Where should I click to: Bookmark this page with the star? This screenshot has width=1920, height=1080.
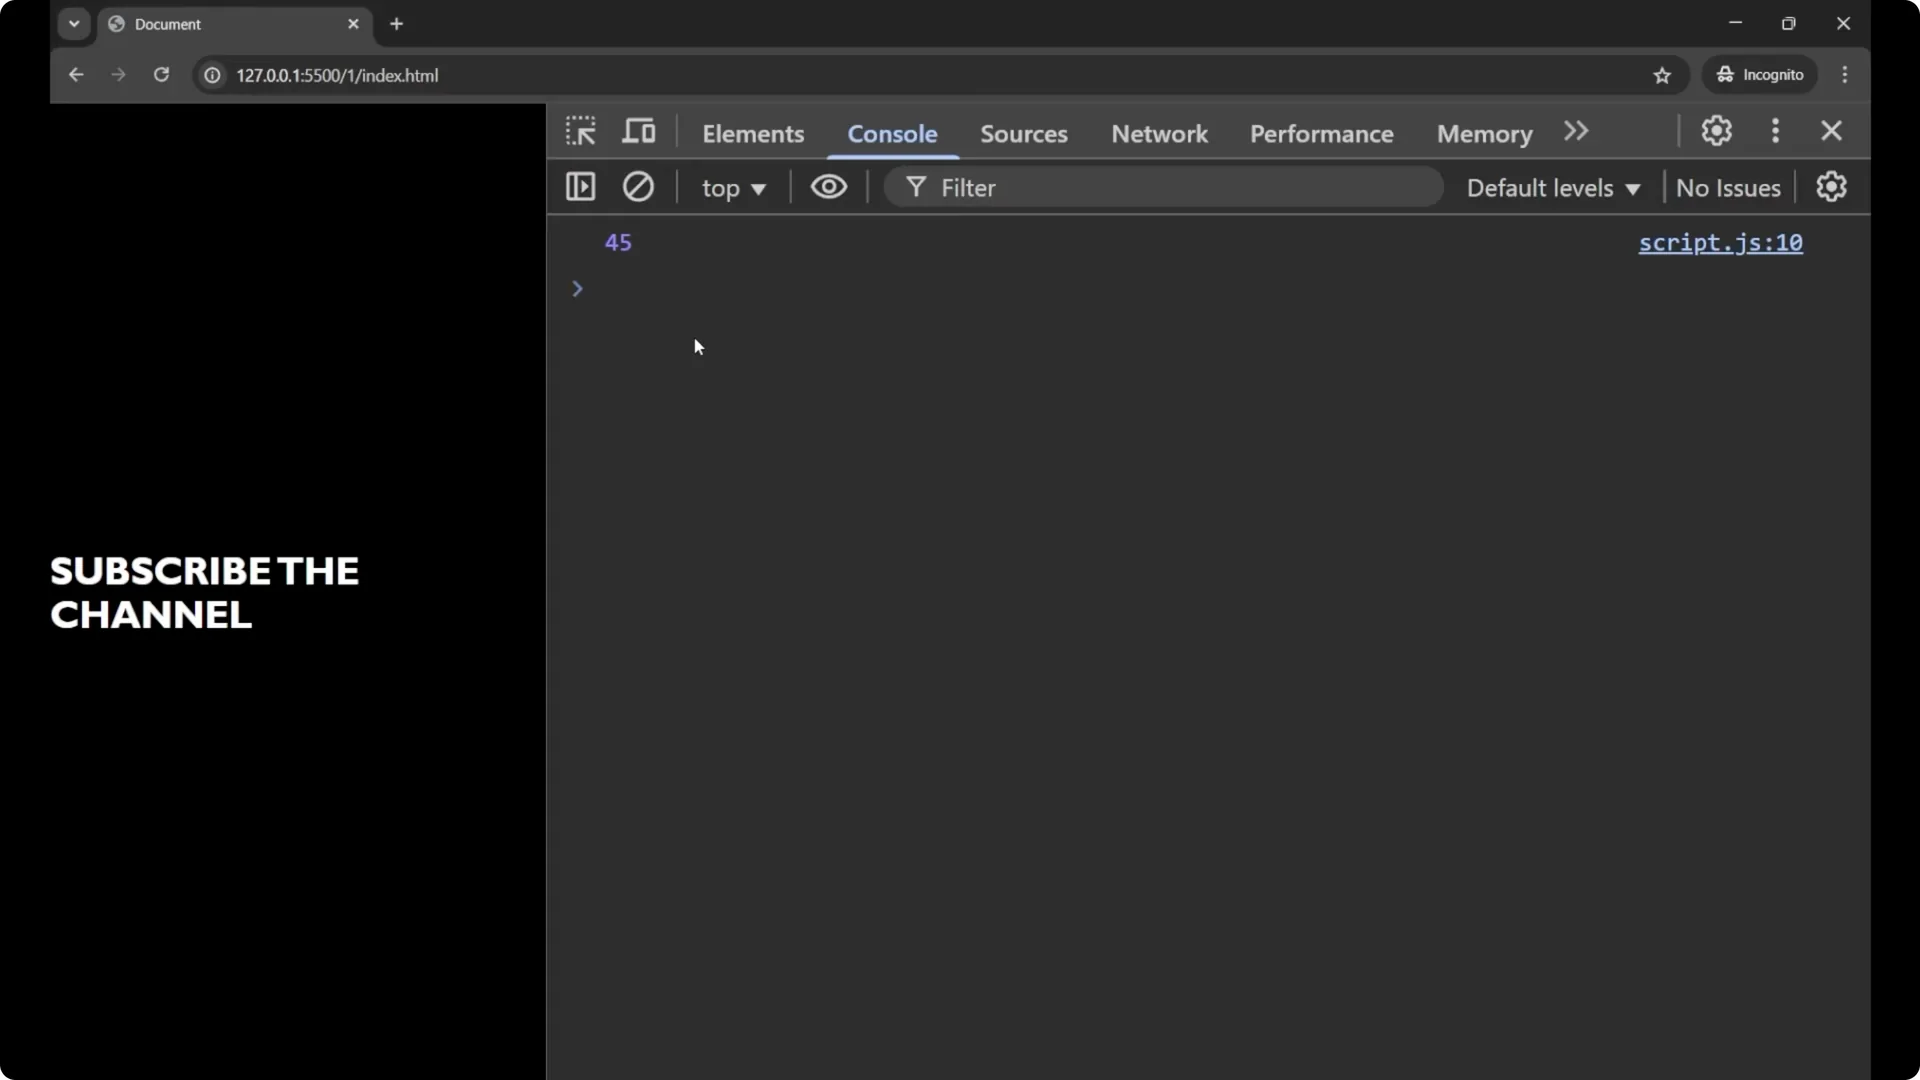point(1663,75)
